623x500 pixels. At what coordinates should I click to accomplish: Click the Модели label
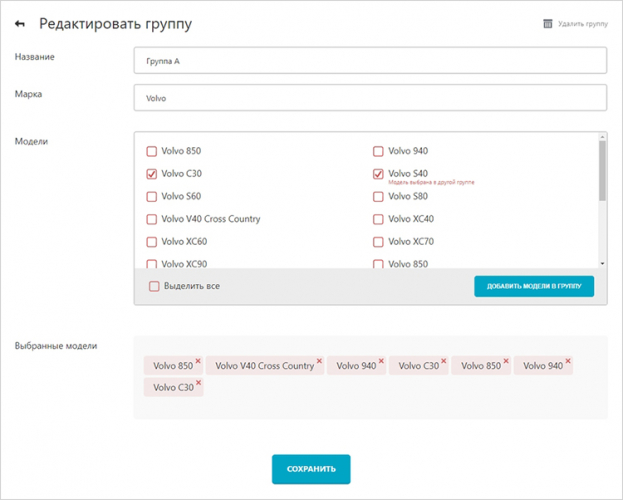pyautogui.click(x=31, y=141)
